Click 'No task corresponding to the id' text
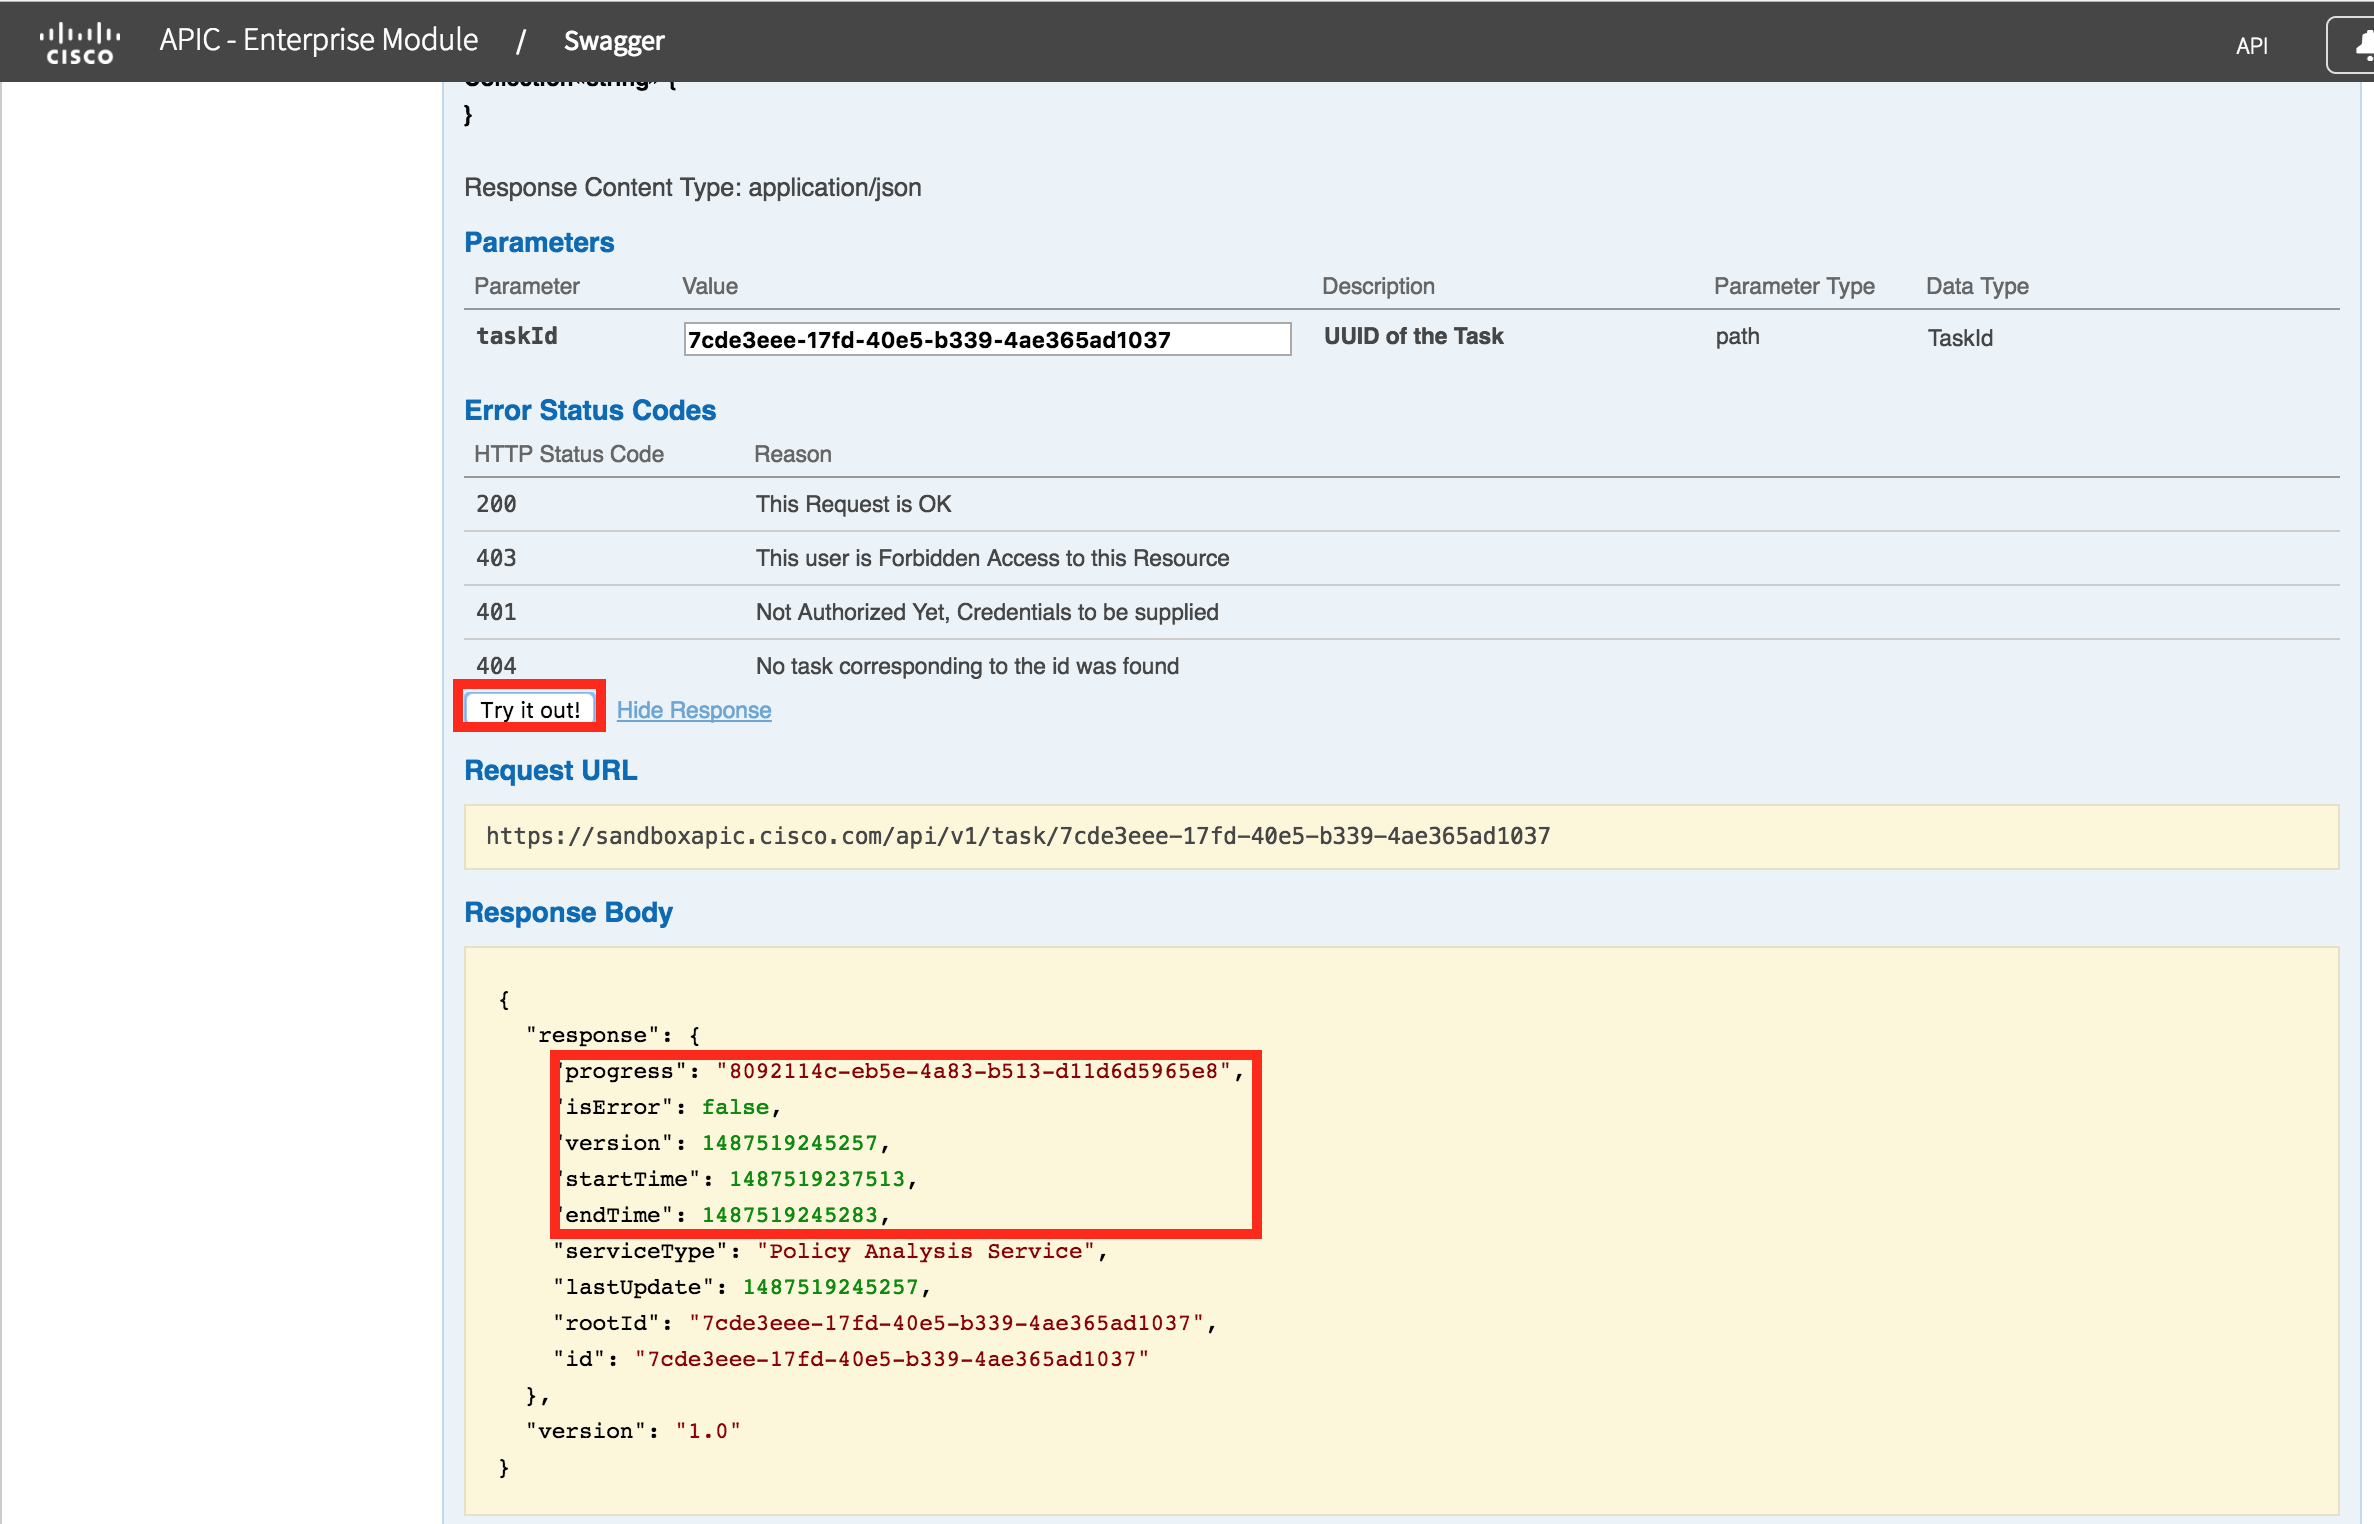2374x1524 pixels. tap(967, 666)
